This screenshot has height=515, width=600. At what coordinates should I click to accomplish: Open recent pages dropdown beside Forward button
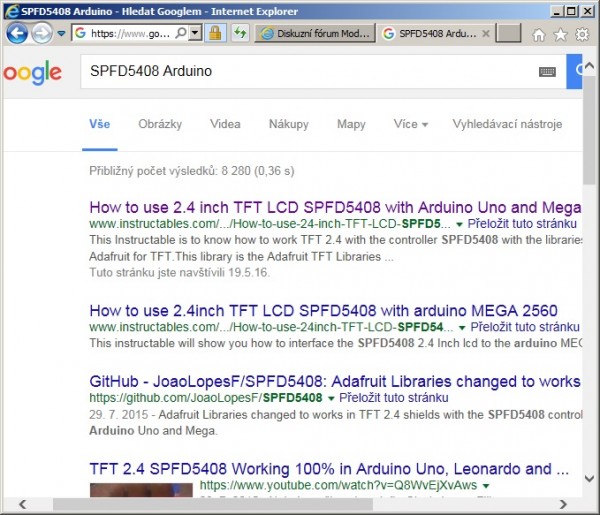click(x=61, y=34)
